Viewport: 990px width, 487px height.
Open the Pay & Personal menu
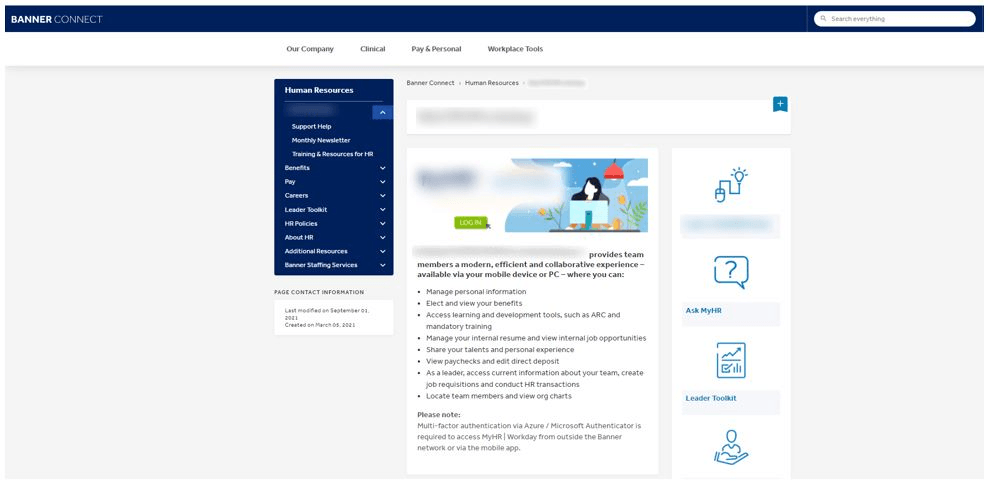pos(436,49)
